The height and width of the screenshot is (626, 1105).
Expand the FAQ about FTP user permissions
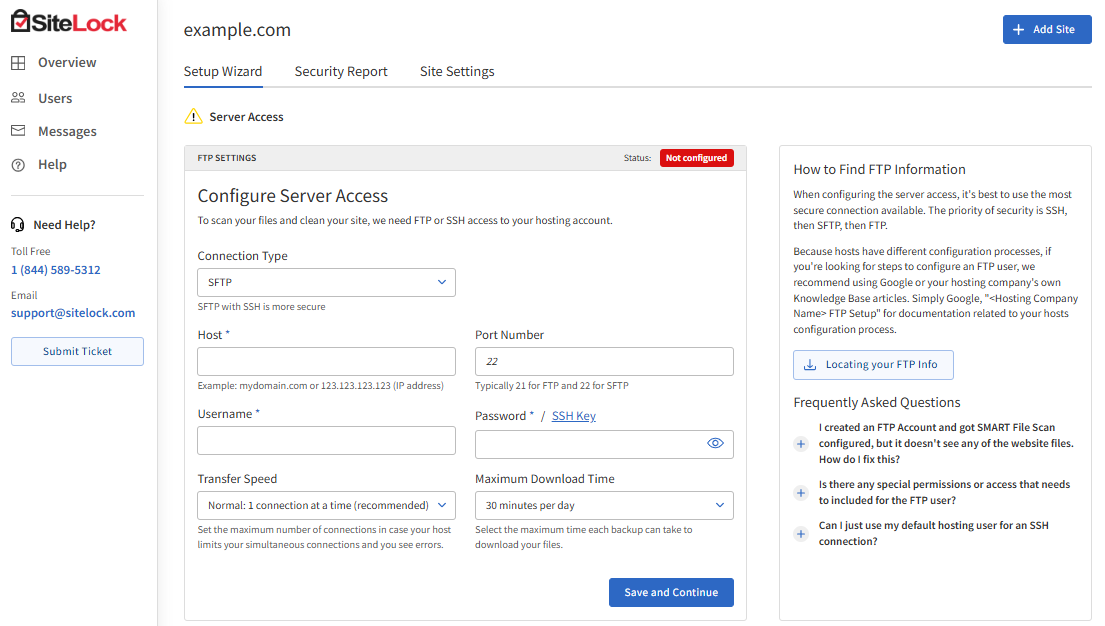800,492
